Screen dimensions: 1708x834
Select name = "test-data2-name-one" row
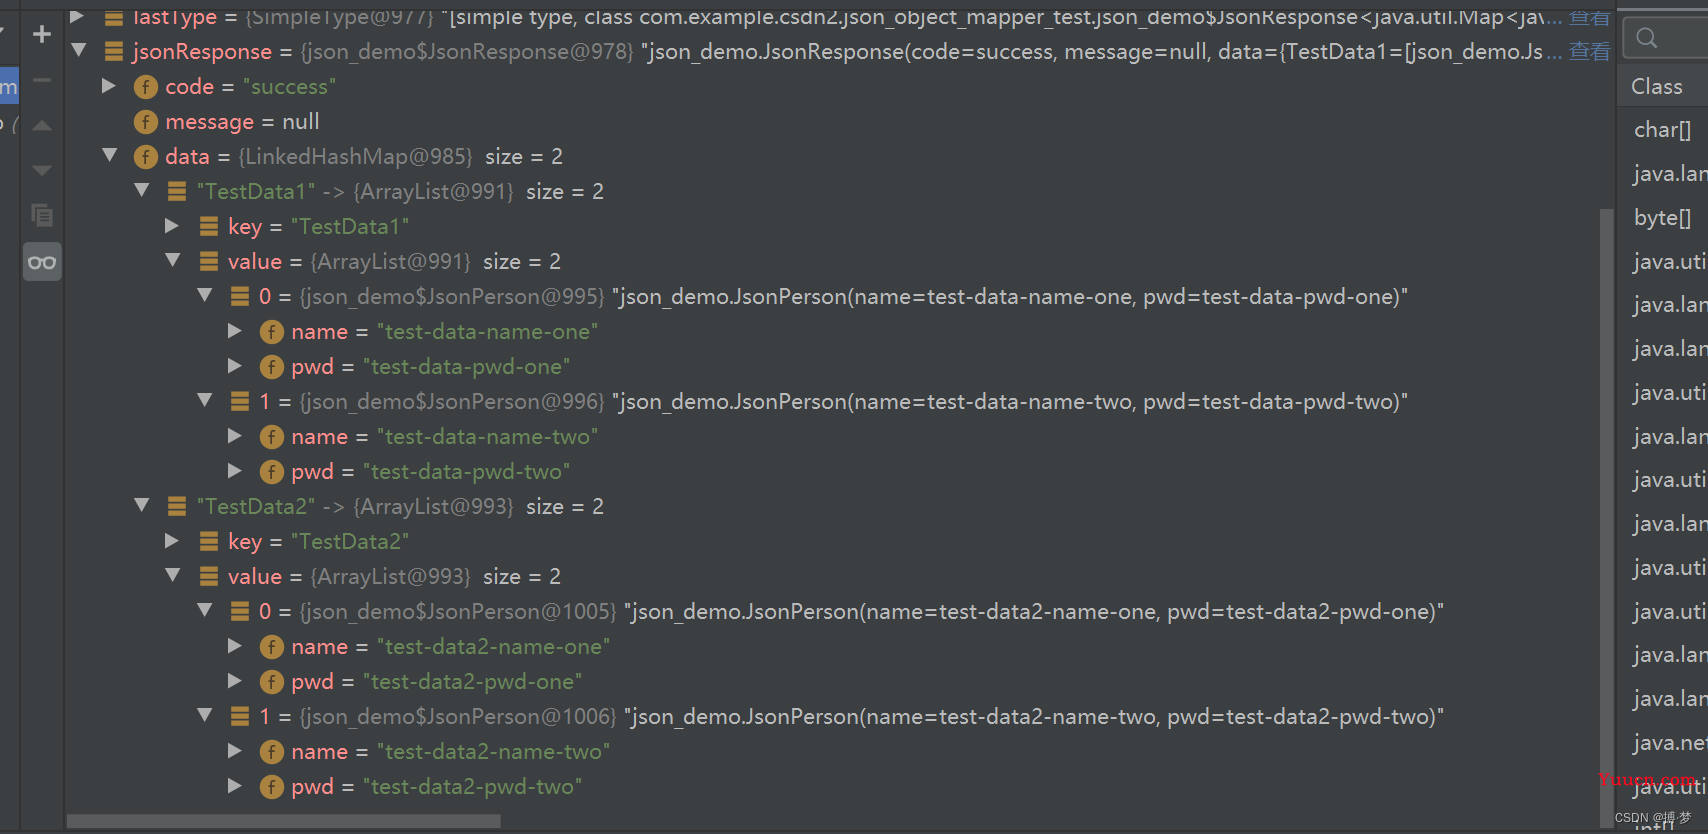click(x=833, y=647)
